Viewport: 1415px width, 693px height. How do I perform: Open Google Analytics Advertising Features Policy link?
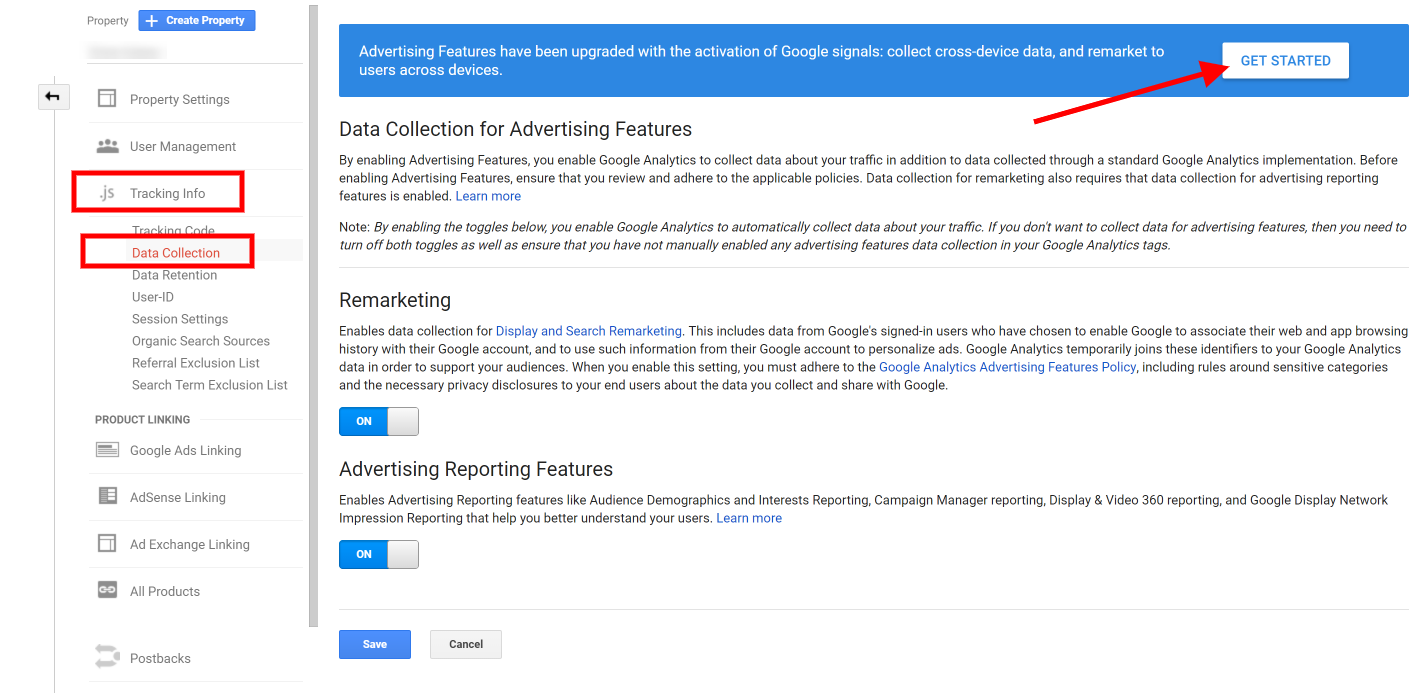coord(1007,367)
